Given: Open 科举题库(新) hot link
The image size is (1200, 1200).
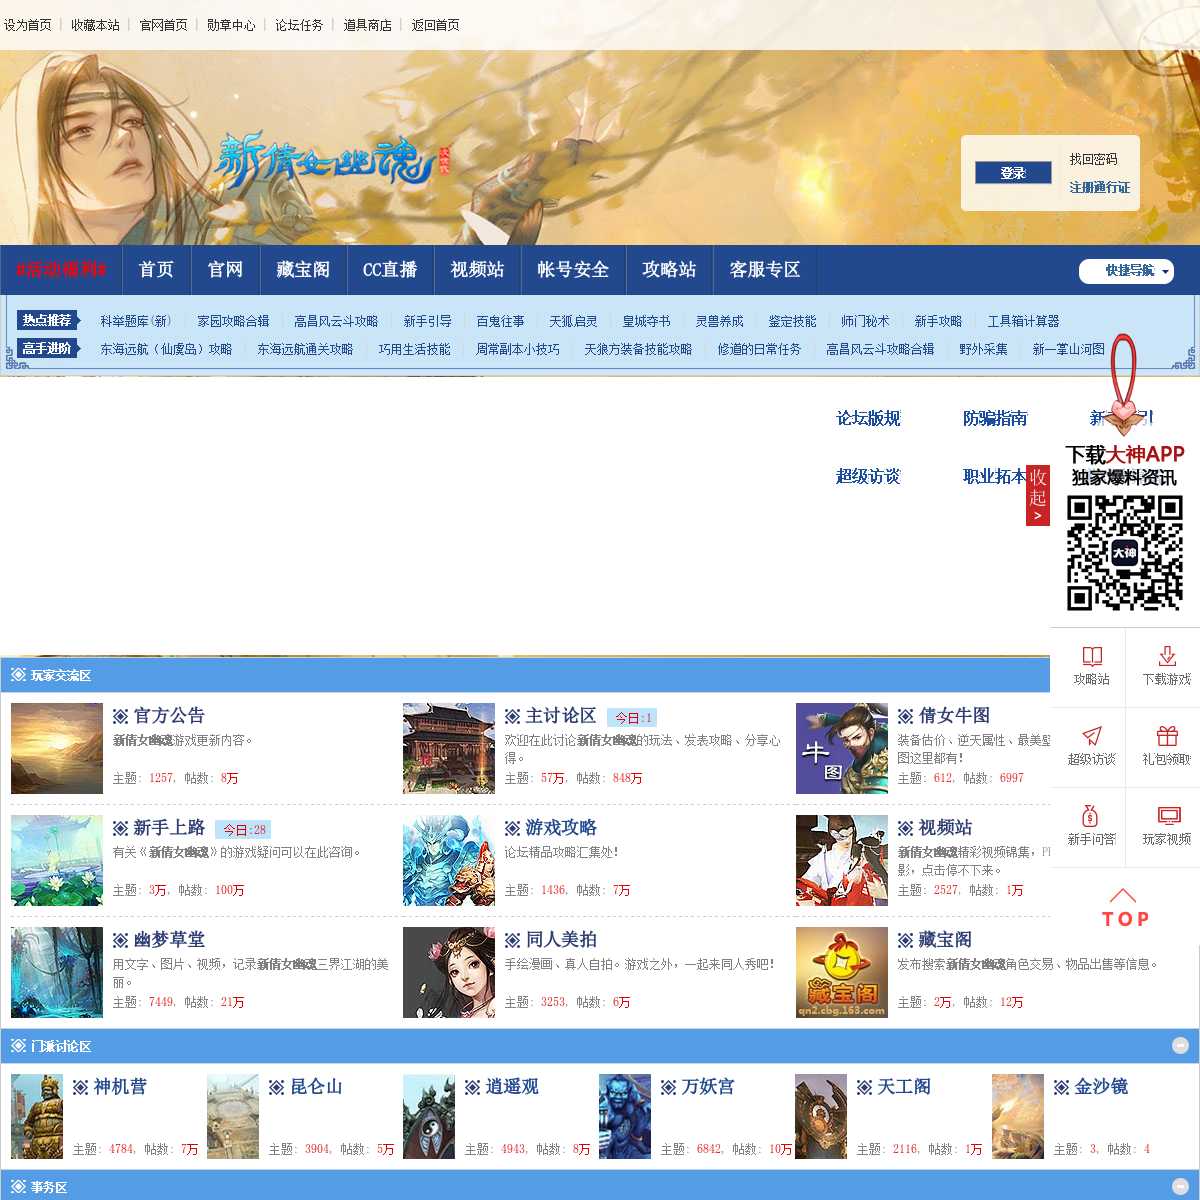Looking at the screenshot, I should (x=136, y=321).
